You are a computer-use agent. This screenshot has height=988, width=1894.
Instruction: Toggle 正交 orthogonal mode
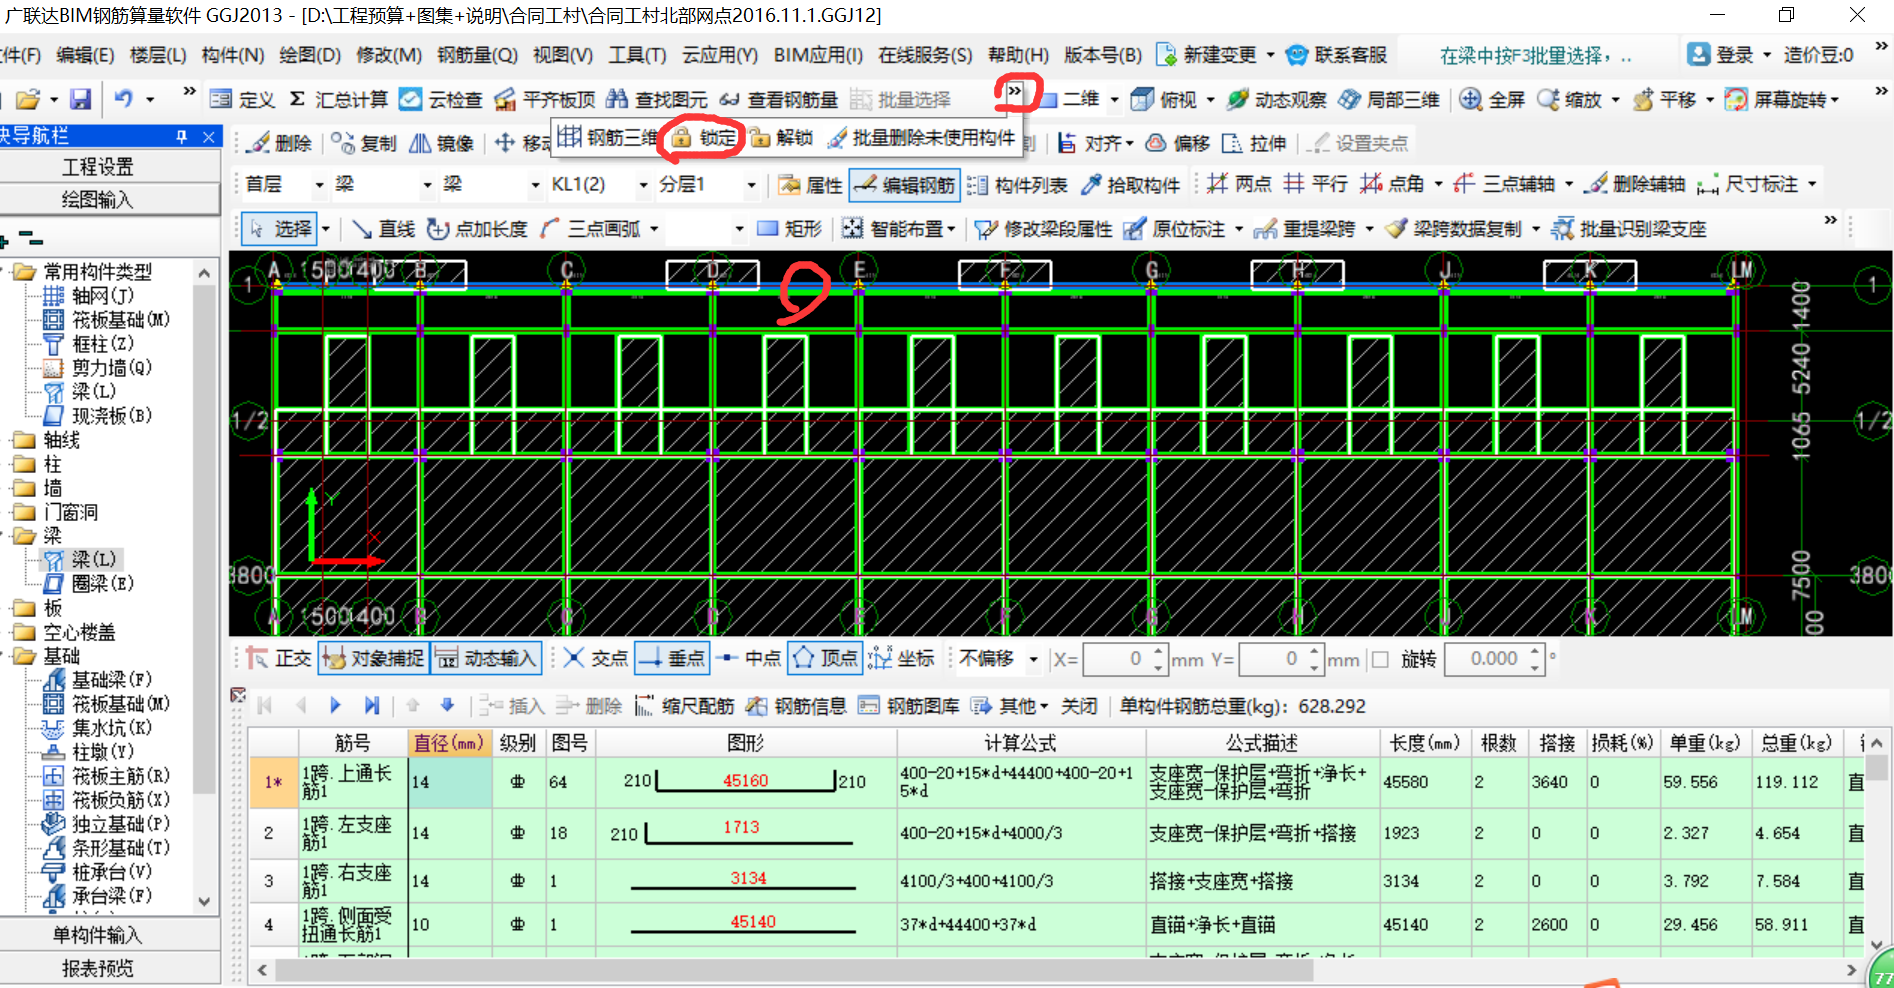[279, 658]
